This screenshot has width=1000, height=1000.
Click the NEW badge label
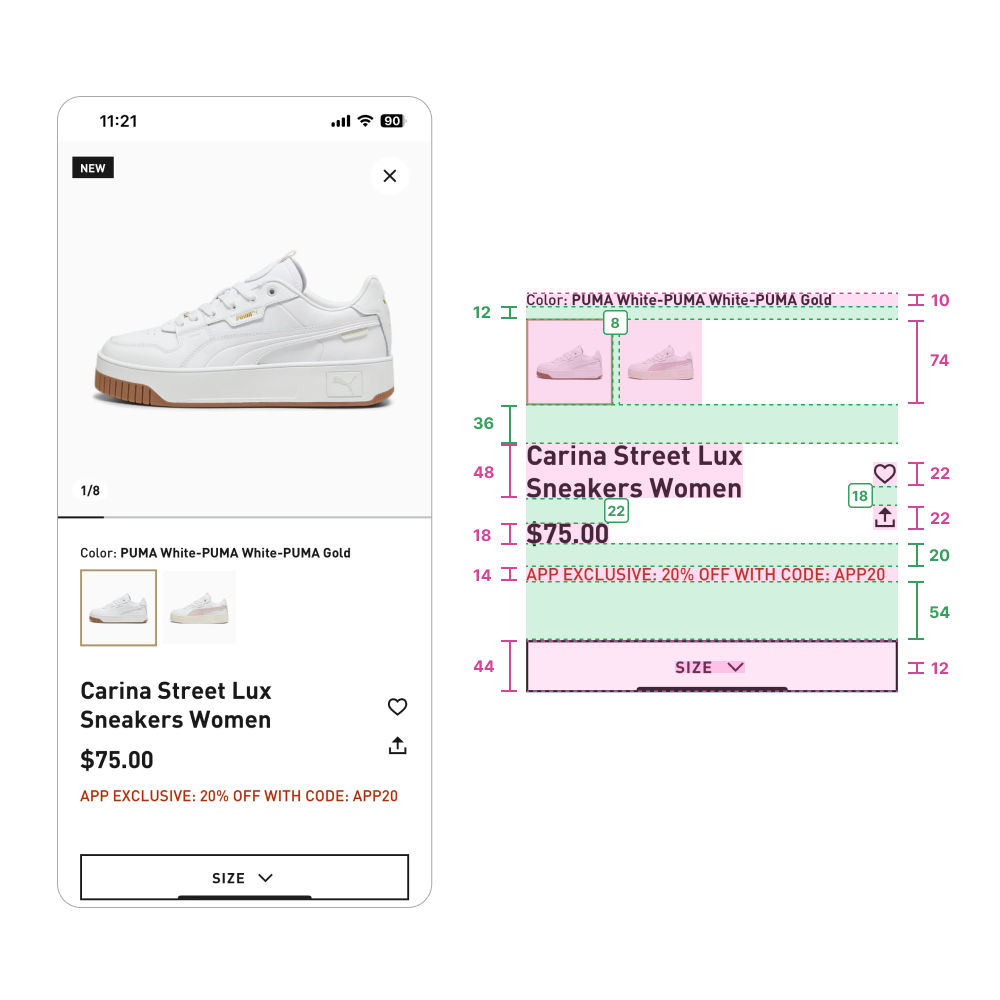click(93, 168)
